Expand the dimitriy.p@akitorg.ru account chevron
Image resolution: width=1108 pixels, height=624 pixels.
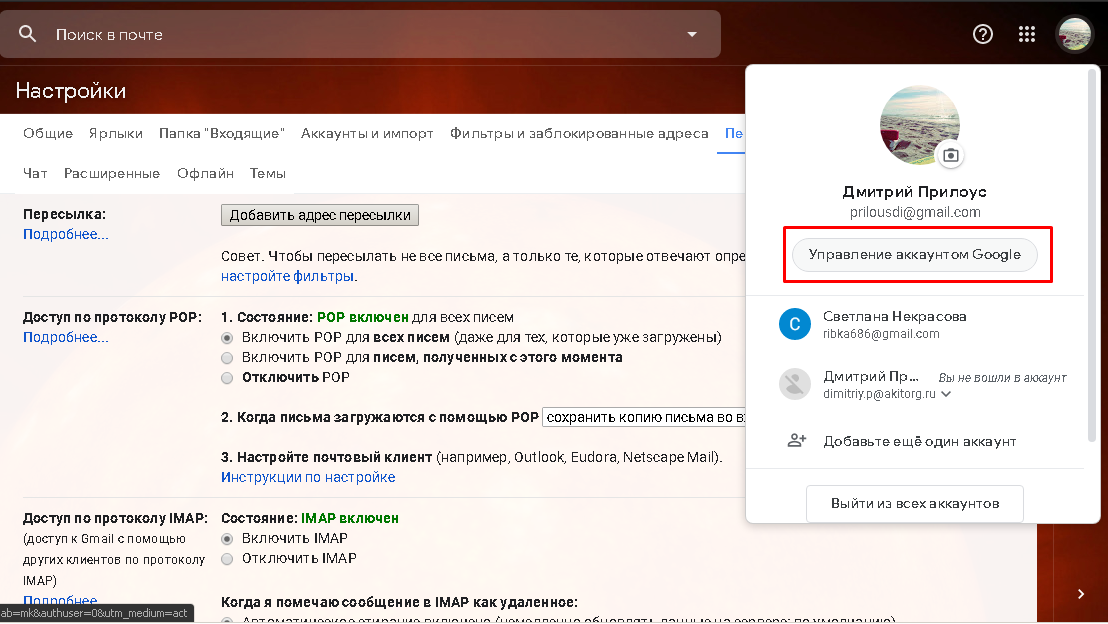pyautogui.click(x=946, y=394)
